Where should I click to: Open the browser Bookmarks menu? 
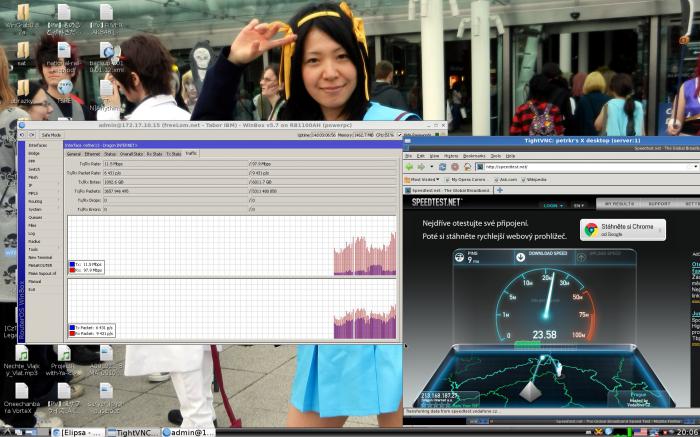pyautogui.click(x=474, y=156)
